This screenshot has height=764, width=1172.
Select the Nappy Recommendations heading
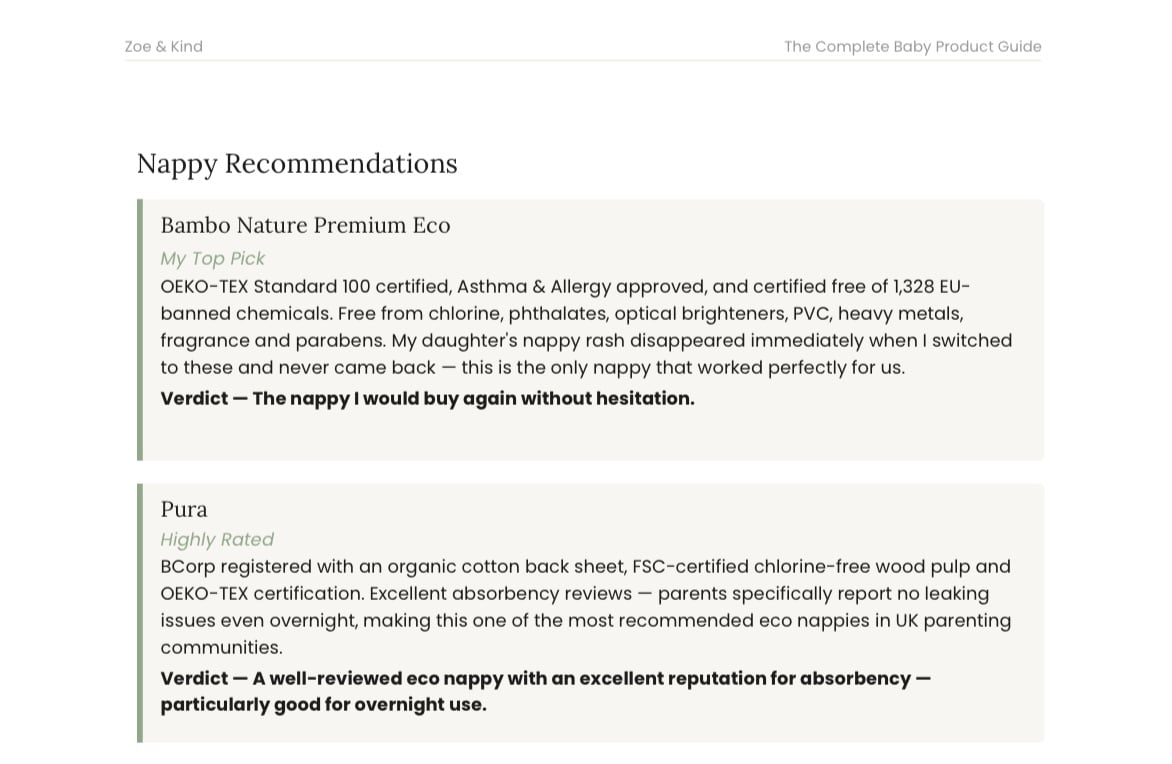click(x=297, y=164)
